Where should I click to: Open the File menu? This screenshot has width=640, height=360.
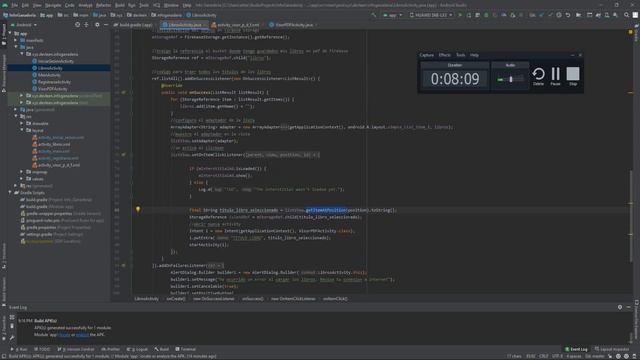(x=14, y=5)
